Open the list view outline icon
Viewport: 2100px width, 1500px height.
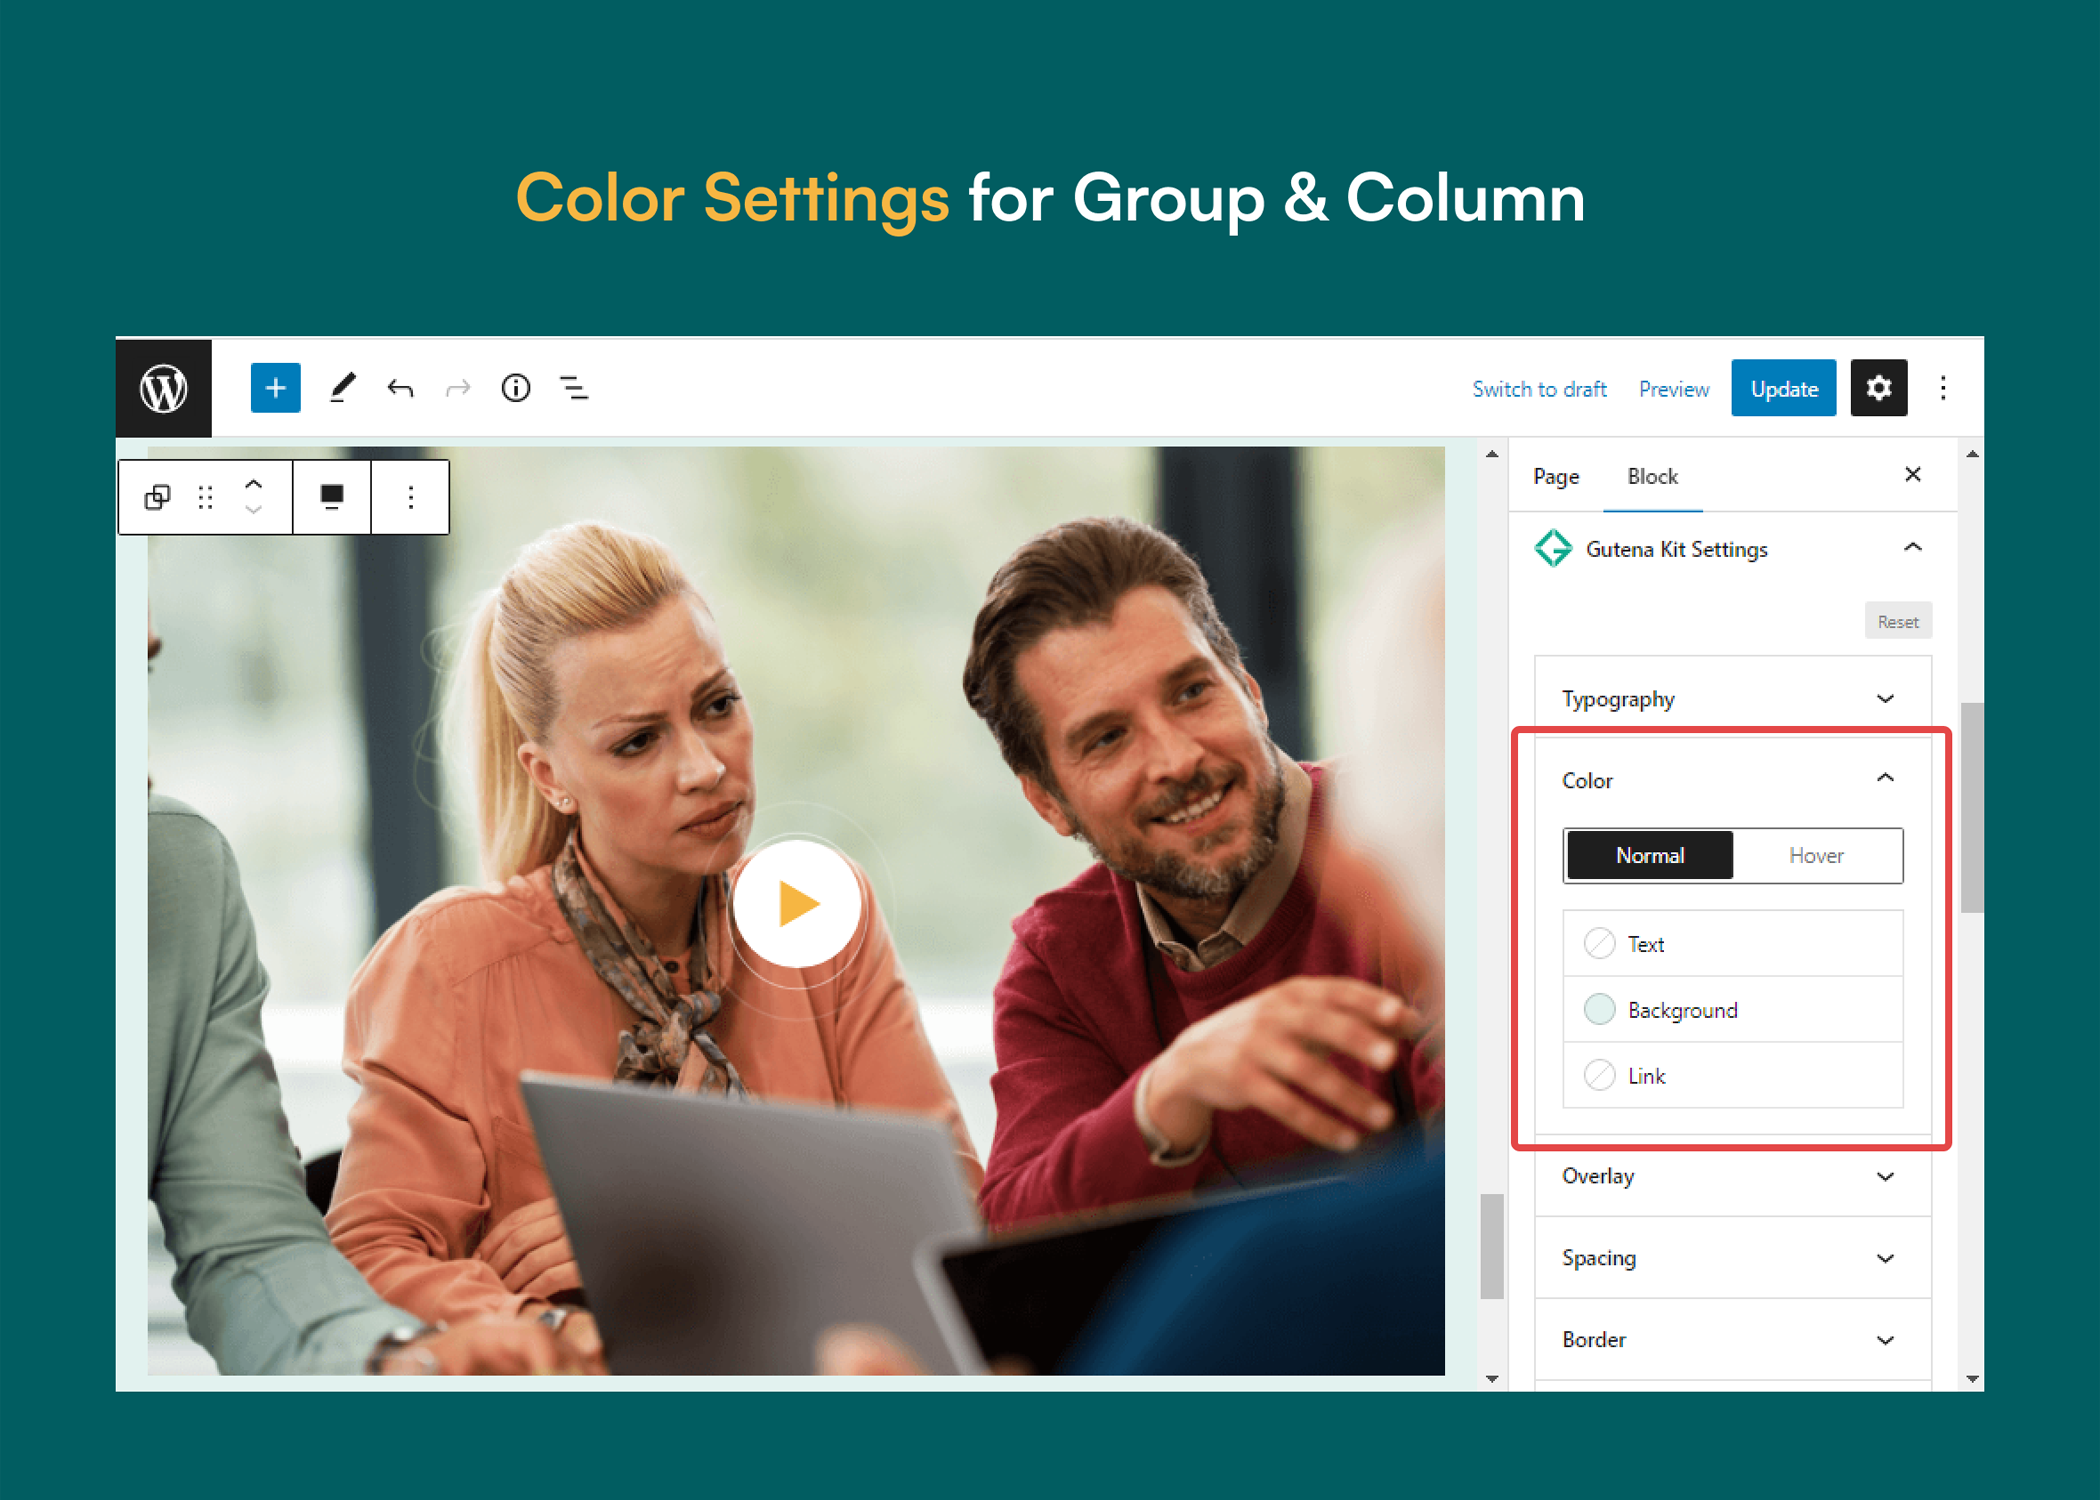(574, 388)
